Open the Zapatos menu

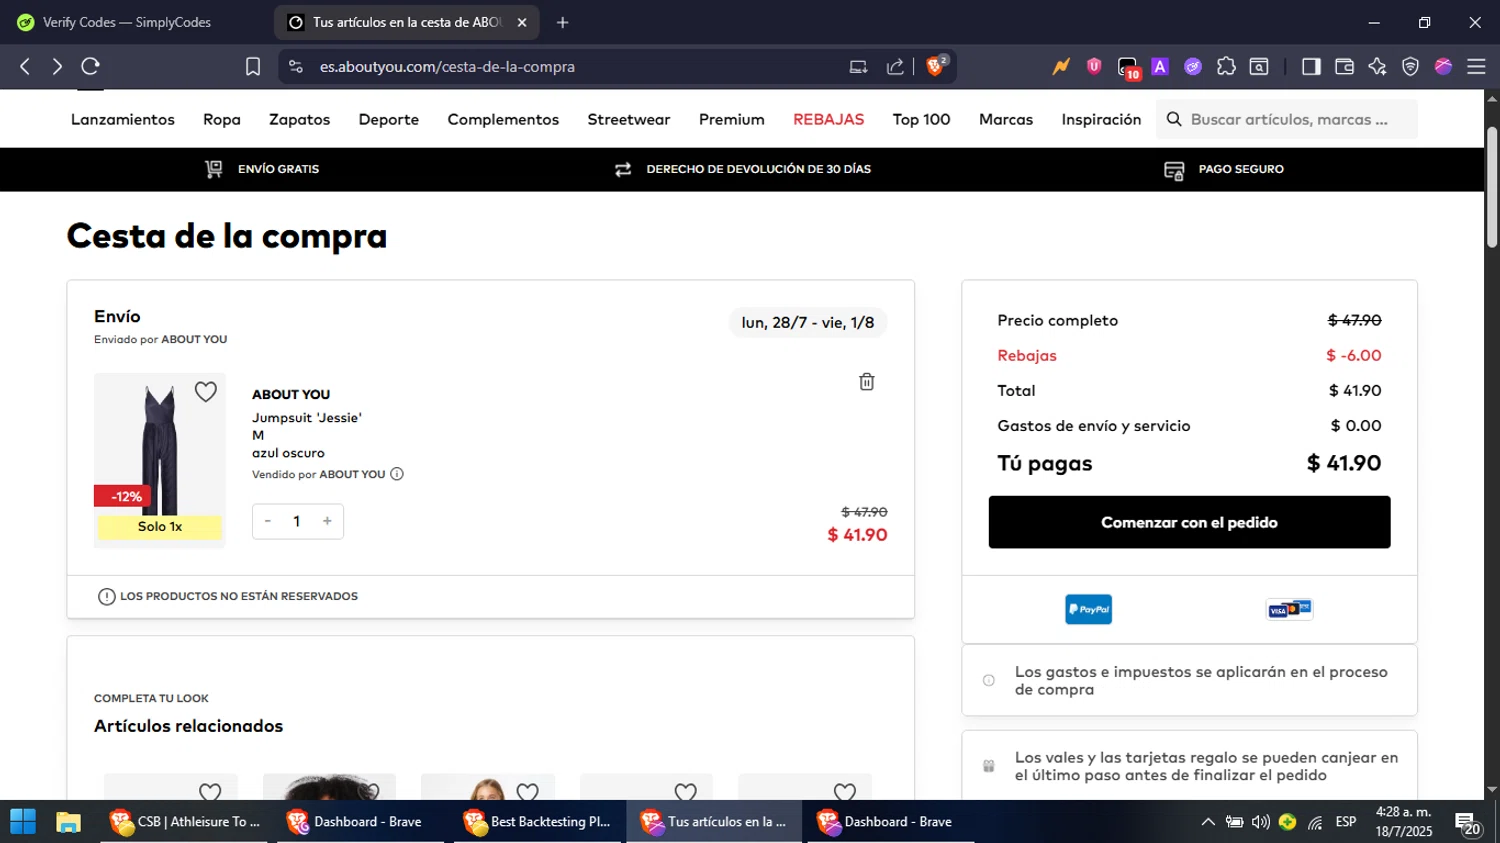point(299,119)
